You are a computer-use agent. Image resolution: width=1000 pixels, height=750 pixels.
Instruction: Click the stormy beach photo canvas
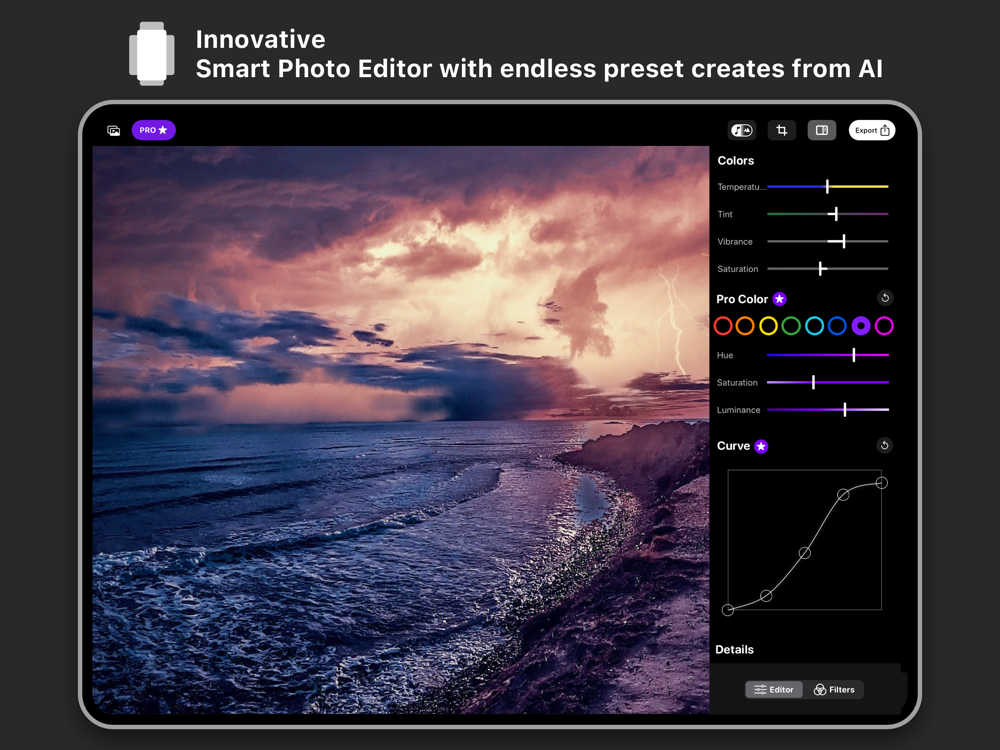[401, 429]
